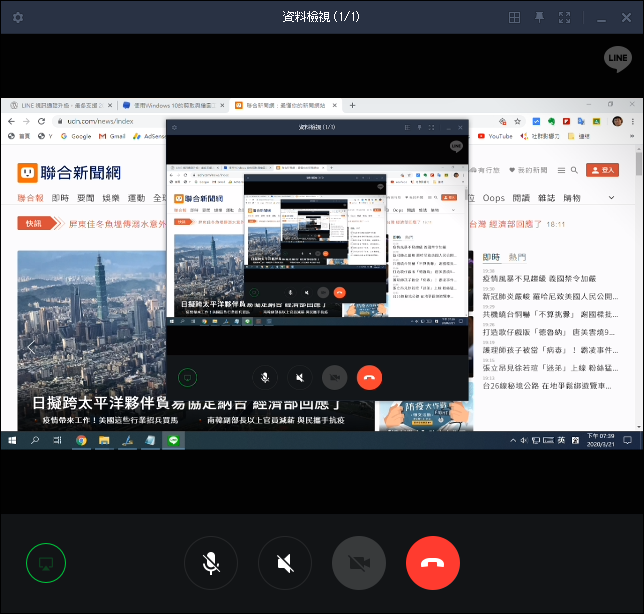The image size is (644, 614).
Task: Open settings gear in outer LINE window
Action: (18, 17)
